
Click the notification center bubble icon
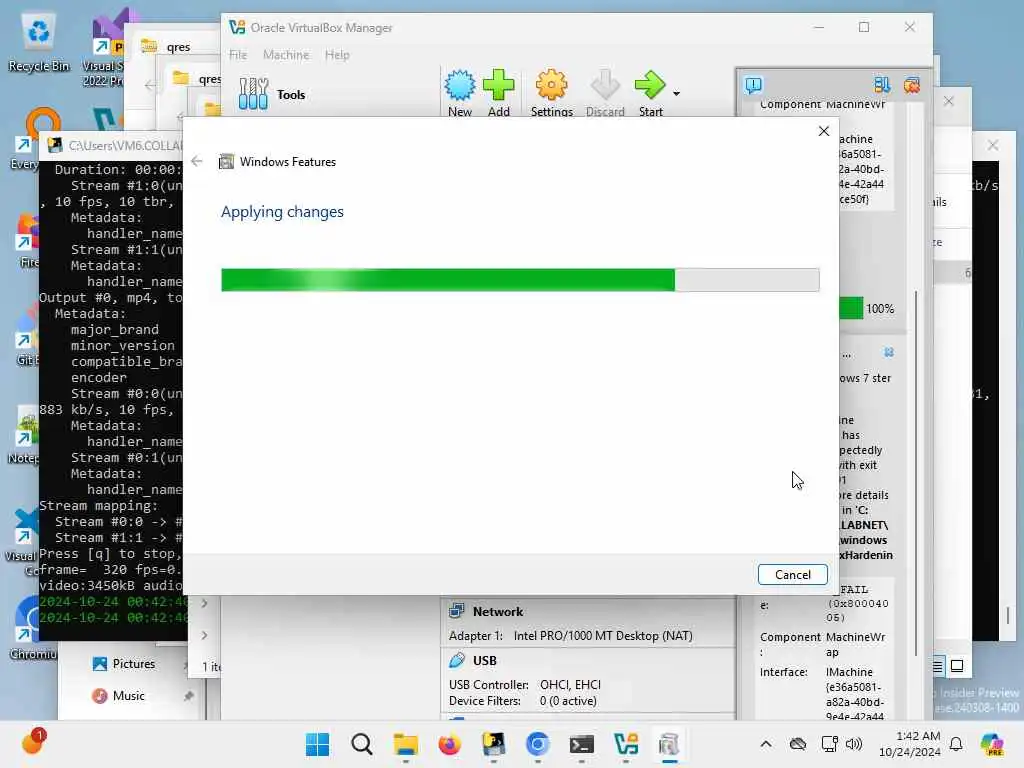(753, 85)
